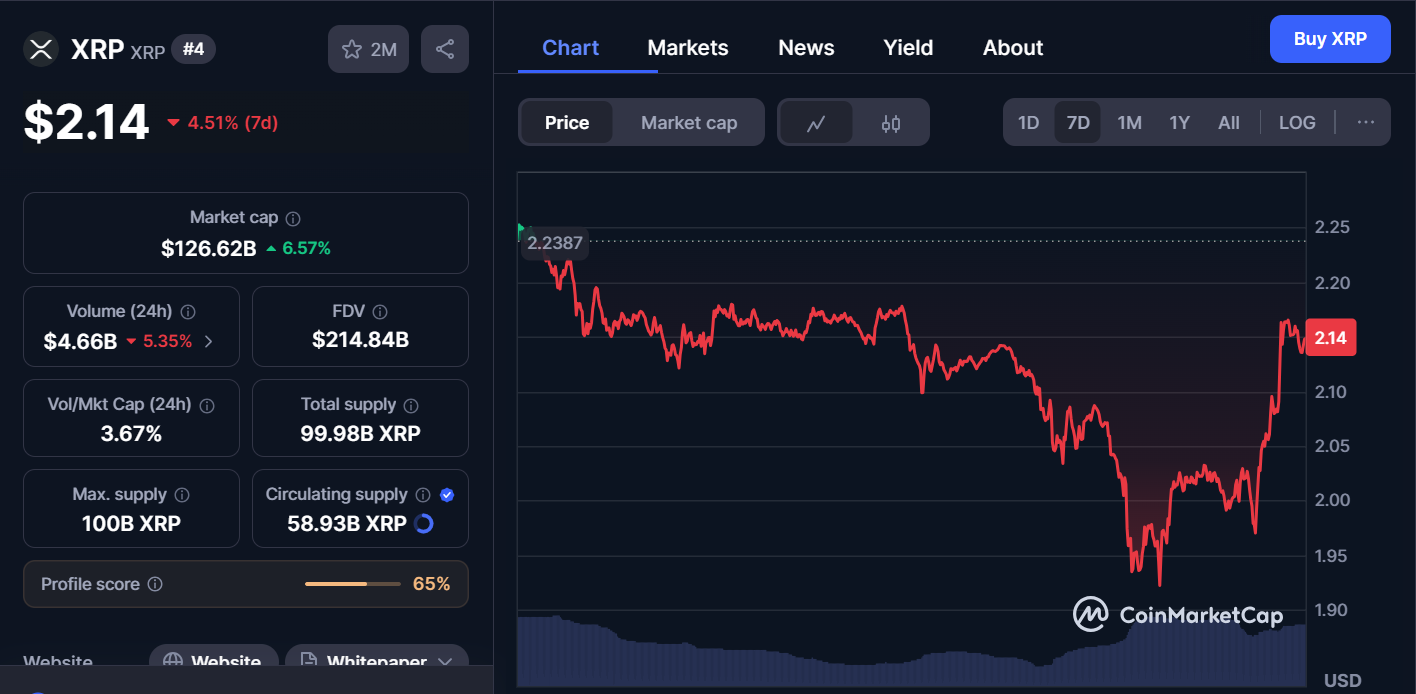Click the 58.93B XRP circulating supply value
The image size is (1416, 694).
[x=347, y=523]
